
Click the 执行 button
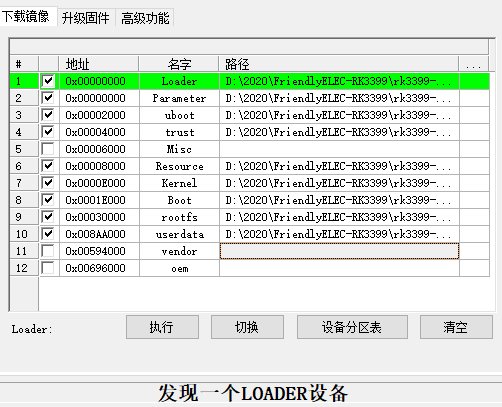point(162,327)
